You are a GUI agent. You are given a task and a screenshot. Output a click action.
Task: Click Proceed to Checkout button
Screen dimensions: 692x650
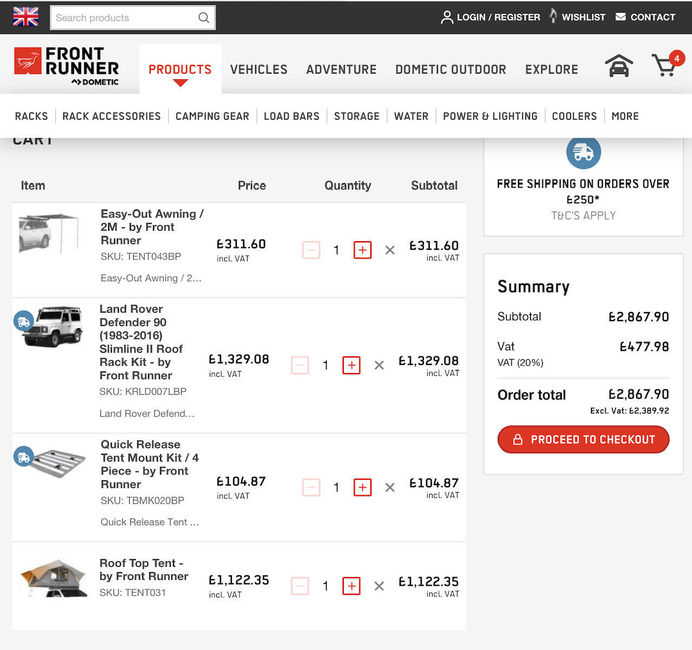[583, 439]
